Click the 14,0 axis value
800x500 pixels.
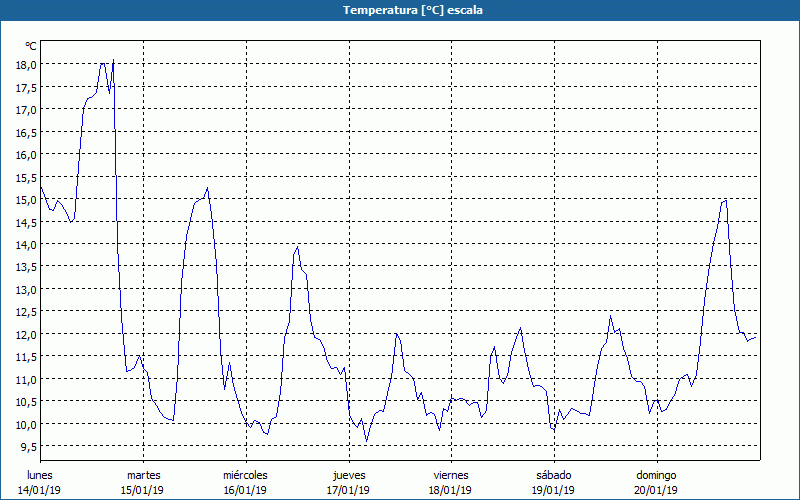pyautogui.click(x=28, y=244)
